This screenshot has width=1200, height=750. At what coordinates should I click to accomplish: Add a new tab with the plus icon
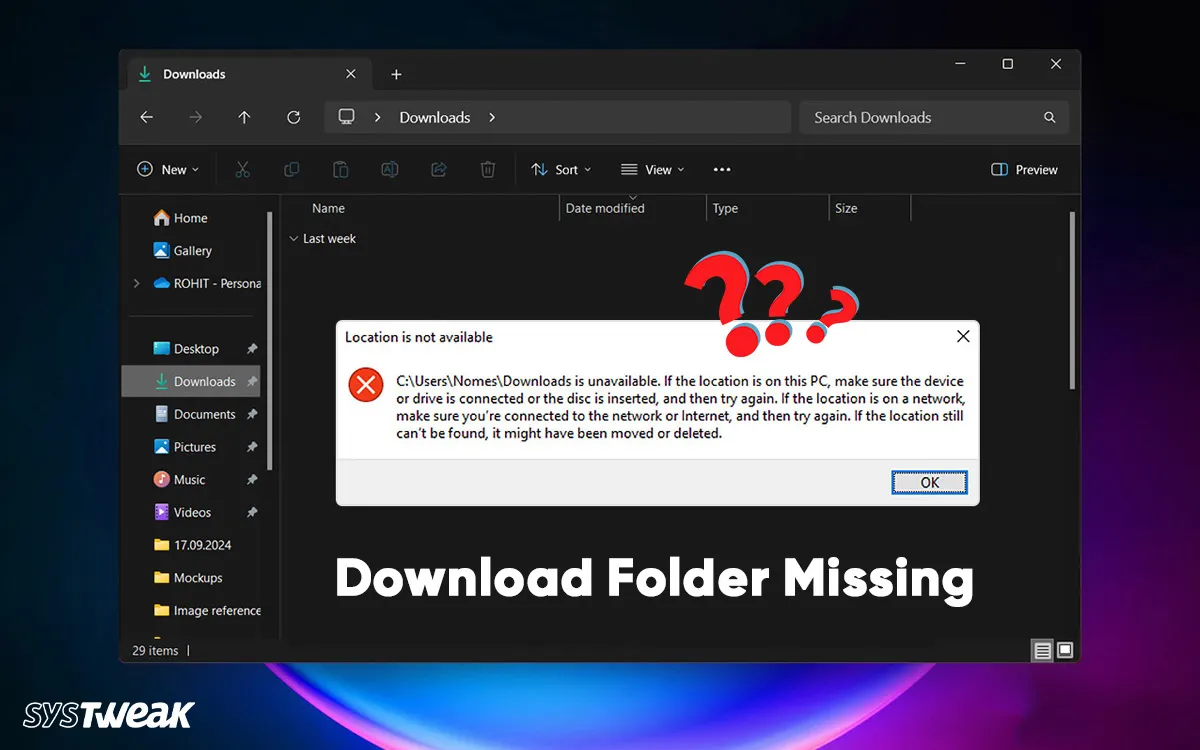pyautogui.click(x=396, y=74)
